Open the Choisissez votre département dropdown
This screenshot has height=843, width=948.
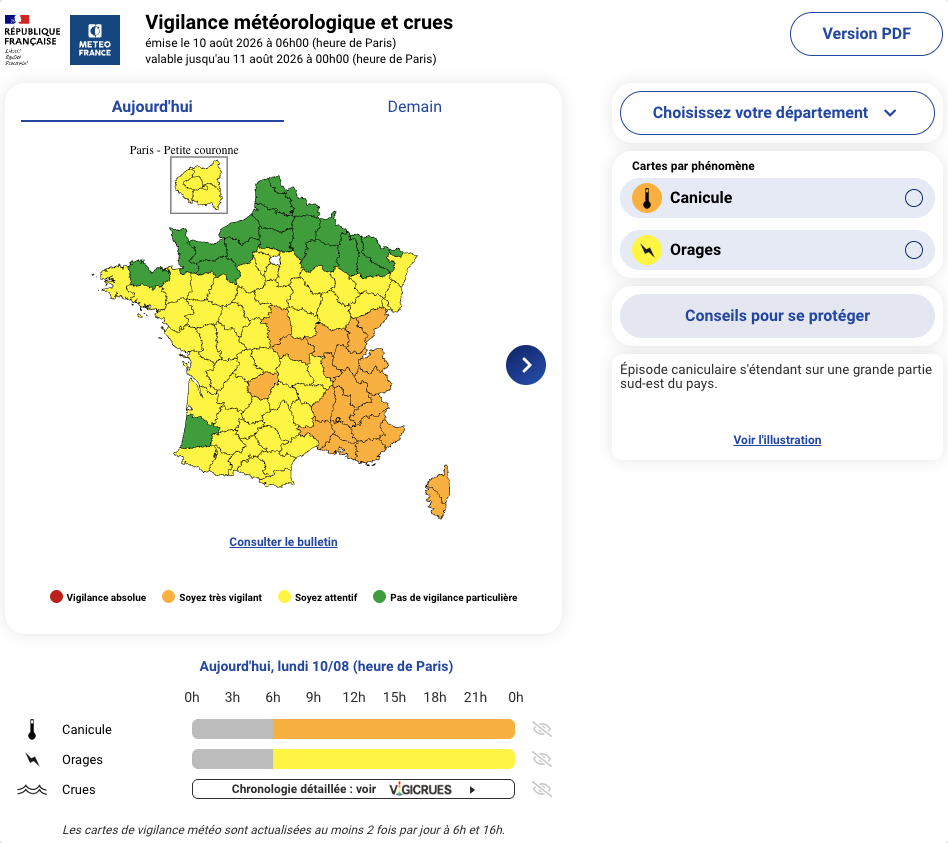coord(777,113)
